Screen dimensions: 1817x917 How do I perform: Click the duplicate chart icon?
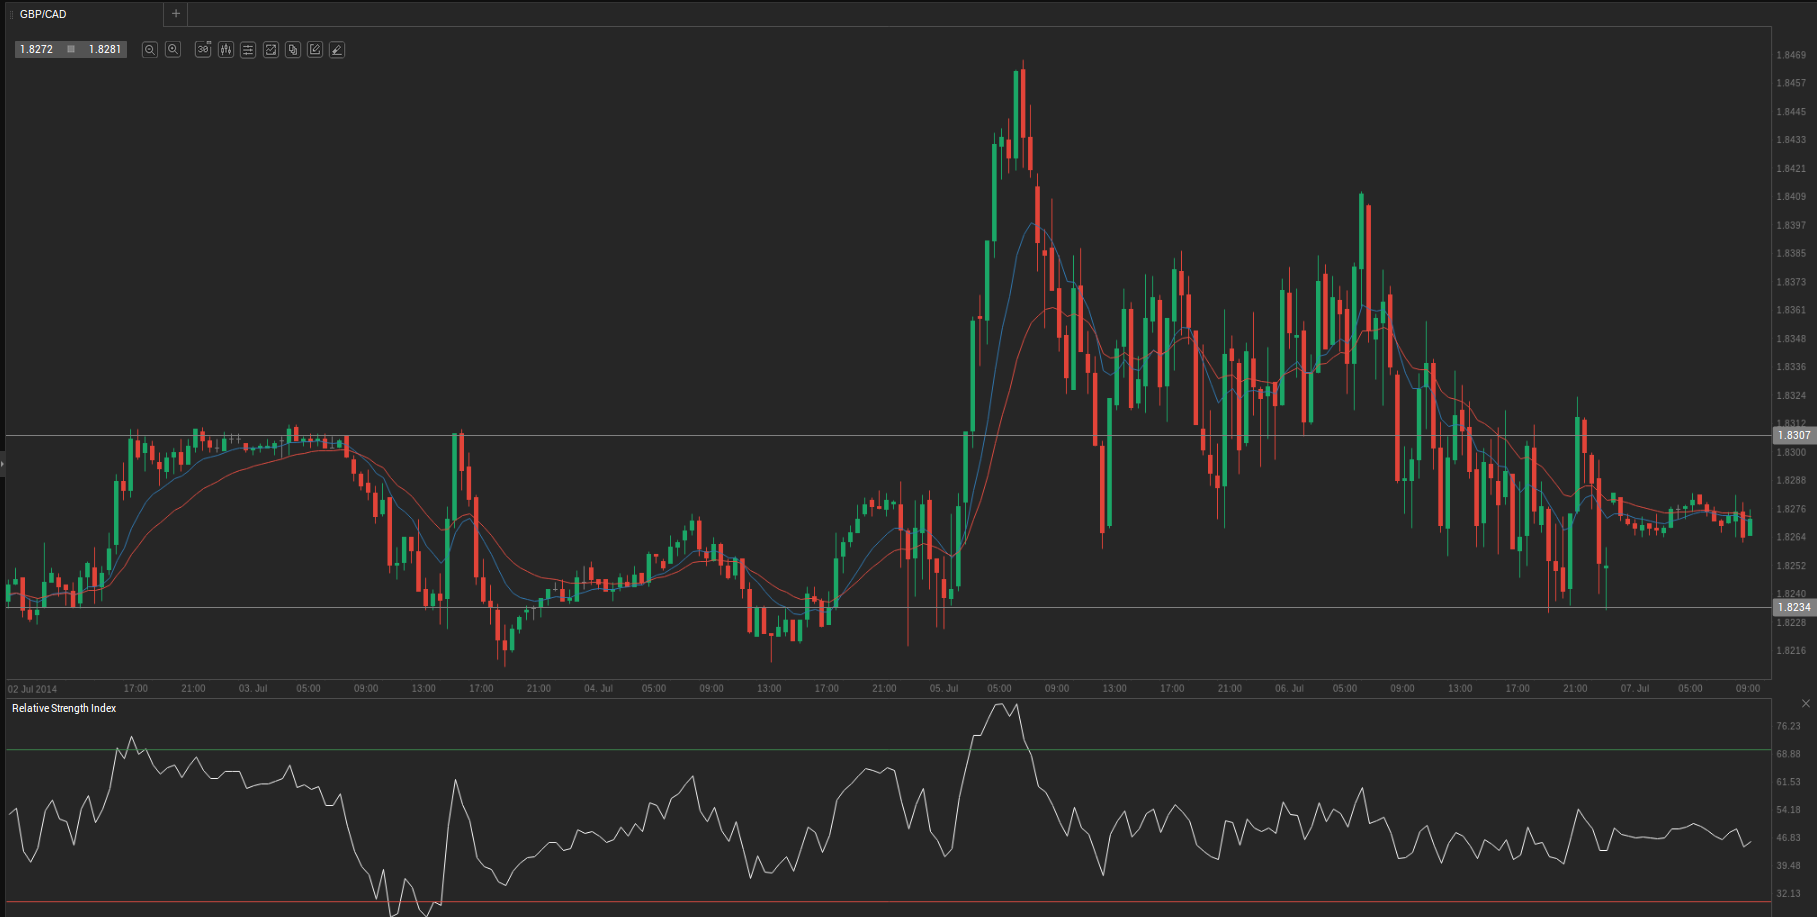tap(293, 49)
